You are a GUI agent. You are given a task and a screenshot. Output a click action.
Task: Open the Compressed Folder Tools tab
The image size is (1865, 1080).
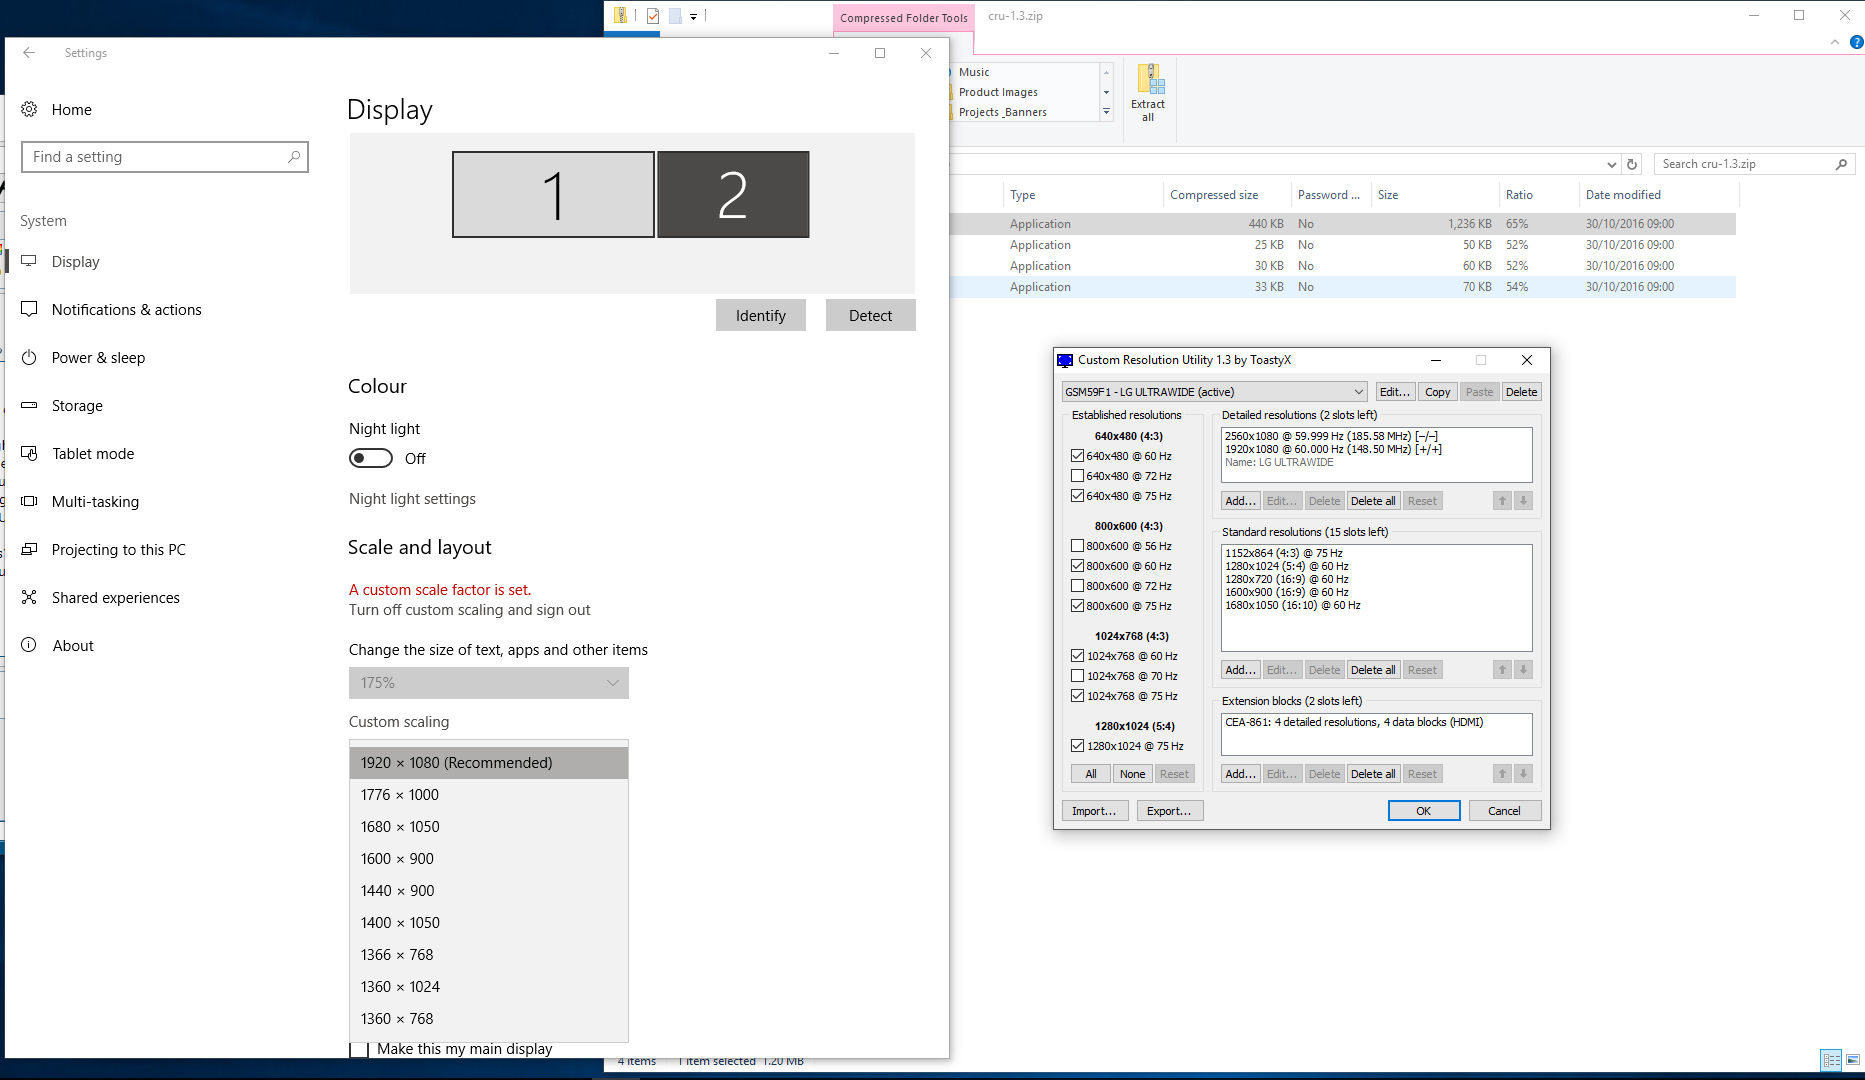point(903,18)
